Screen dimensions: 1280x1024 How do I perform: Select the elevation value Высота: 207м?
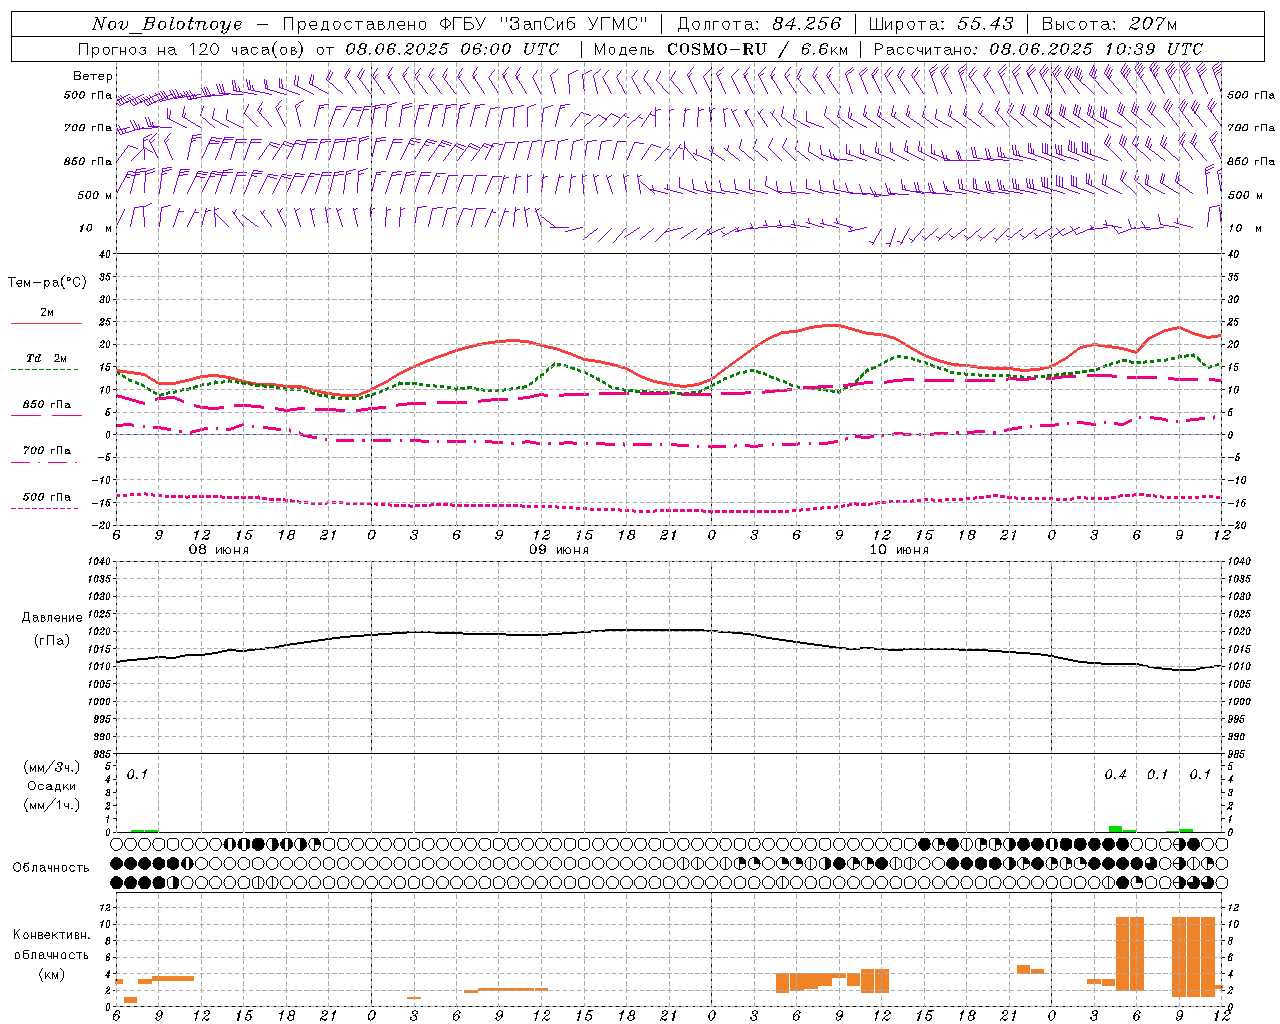pos(1109,24)
